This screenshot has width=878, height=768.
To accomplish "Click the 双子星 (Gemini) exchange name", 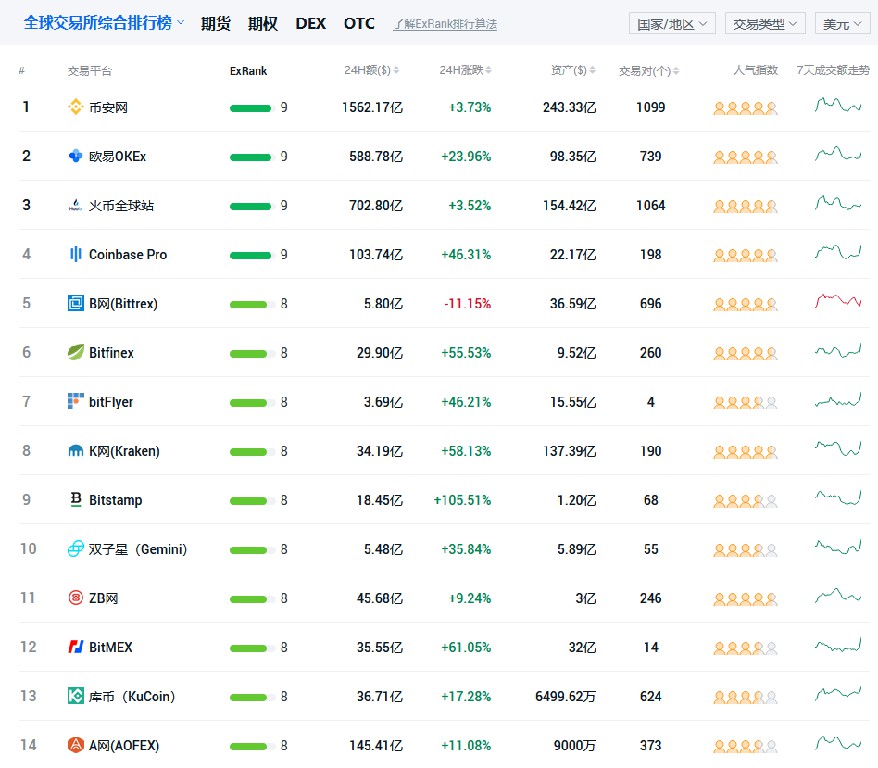I will tap(138, 549).
